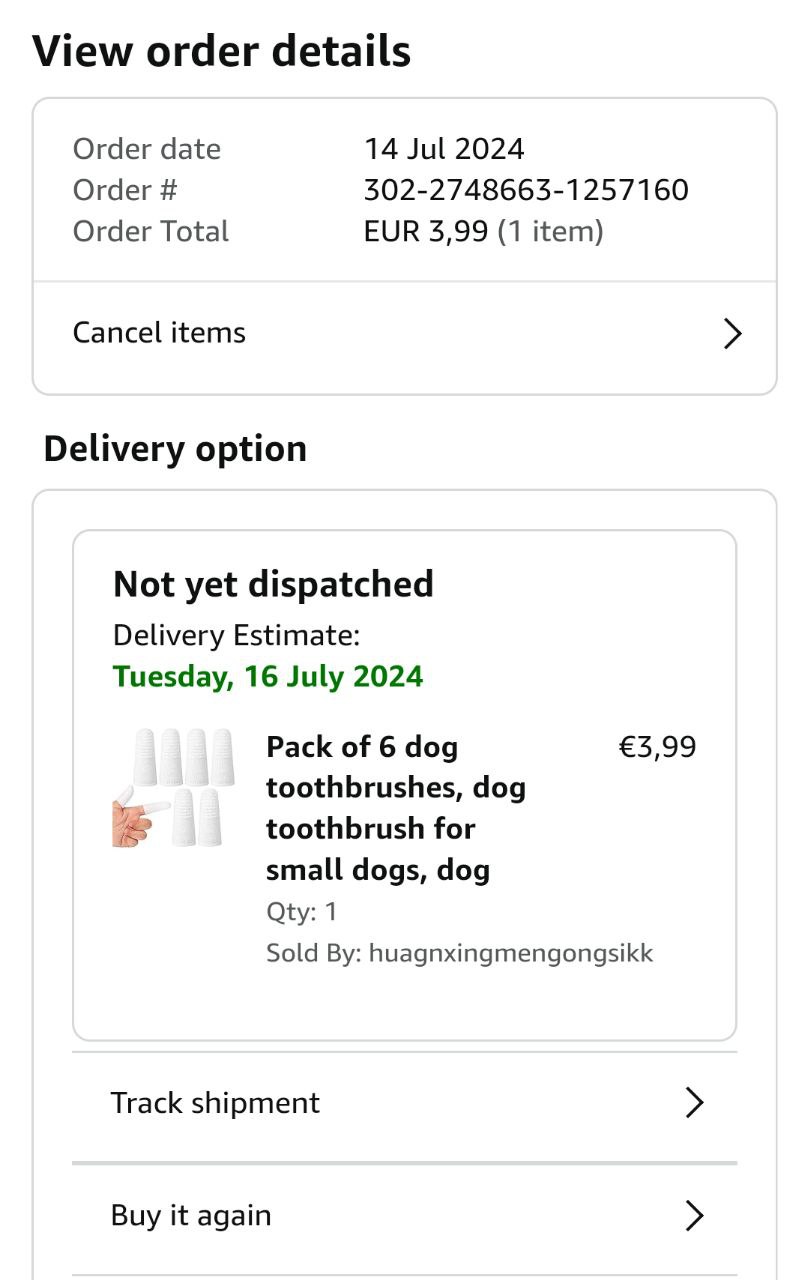809x1280 pixels.
Task: Click the order number 302-2748663-1257160
Action: click(526, 190)
